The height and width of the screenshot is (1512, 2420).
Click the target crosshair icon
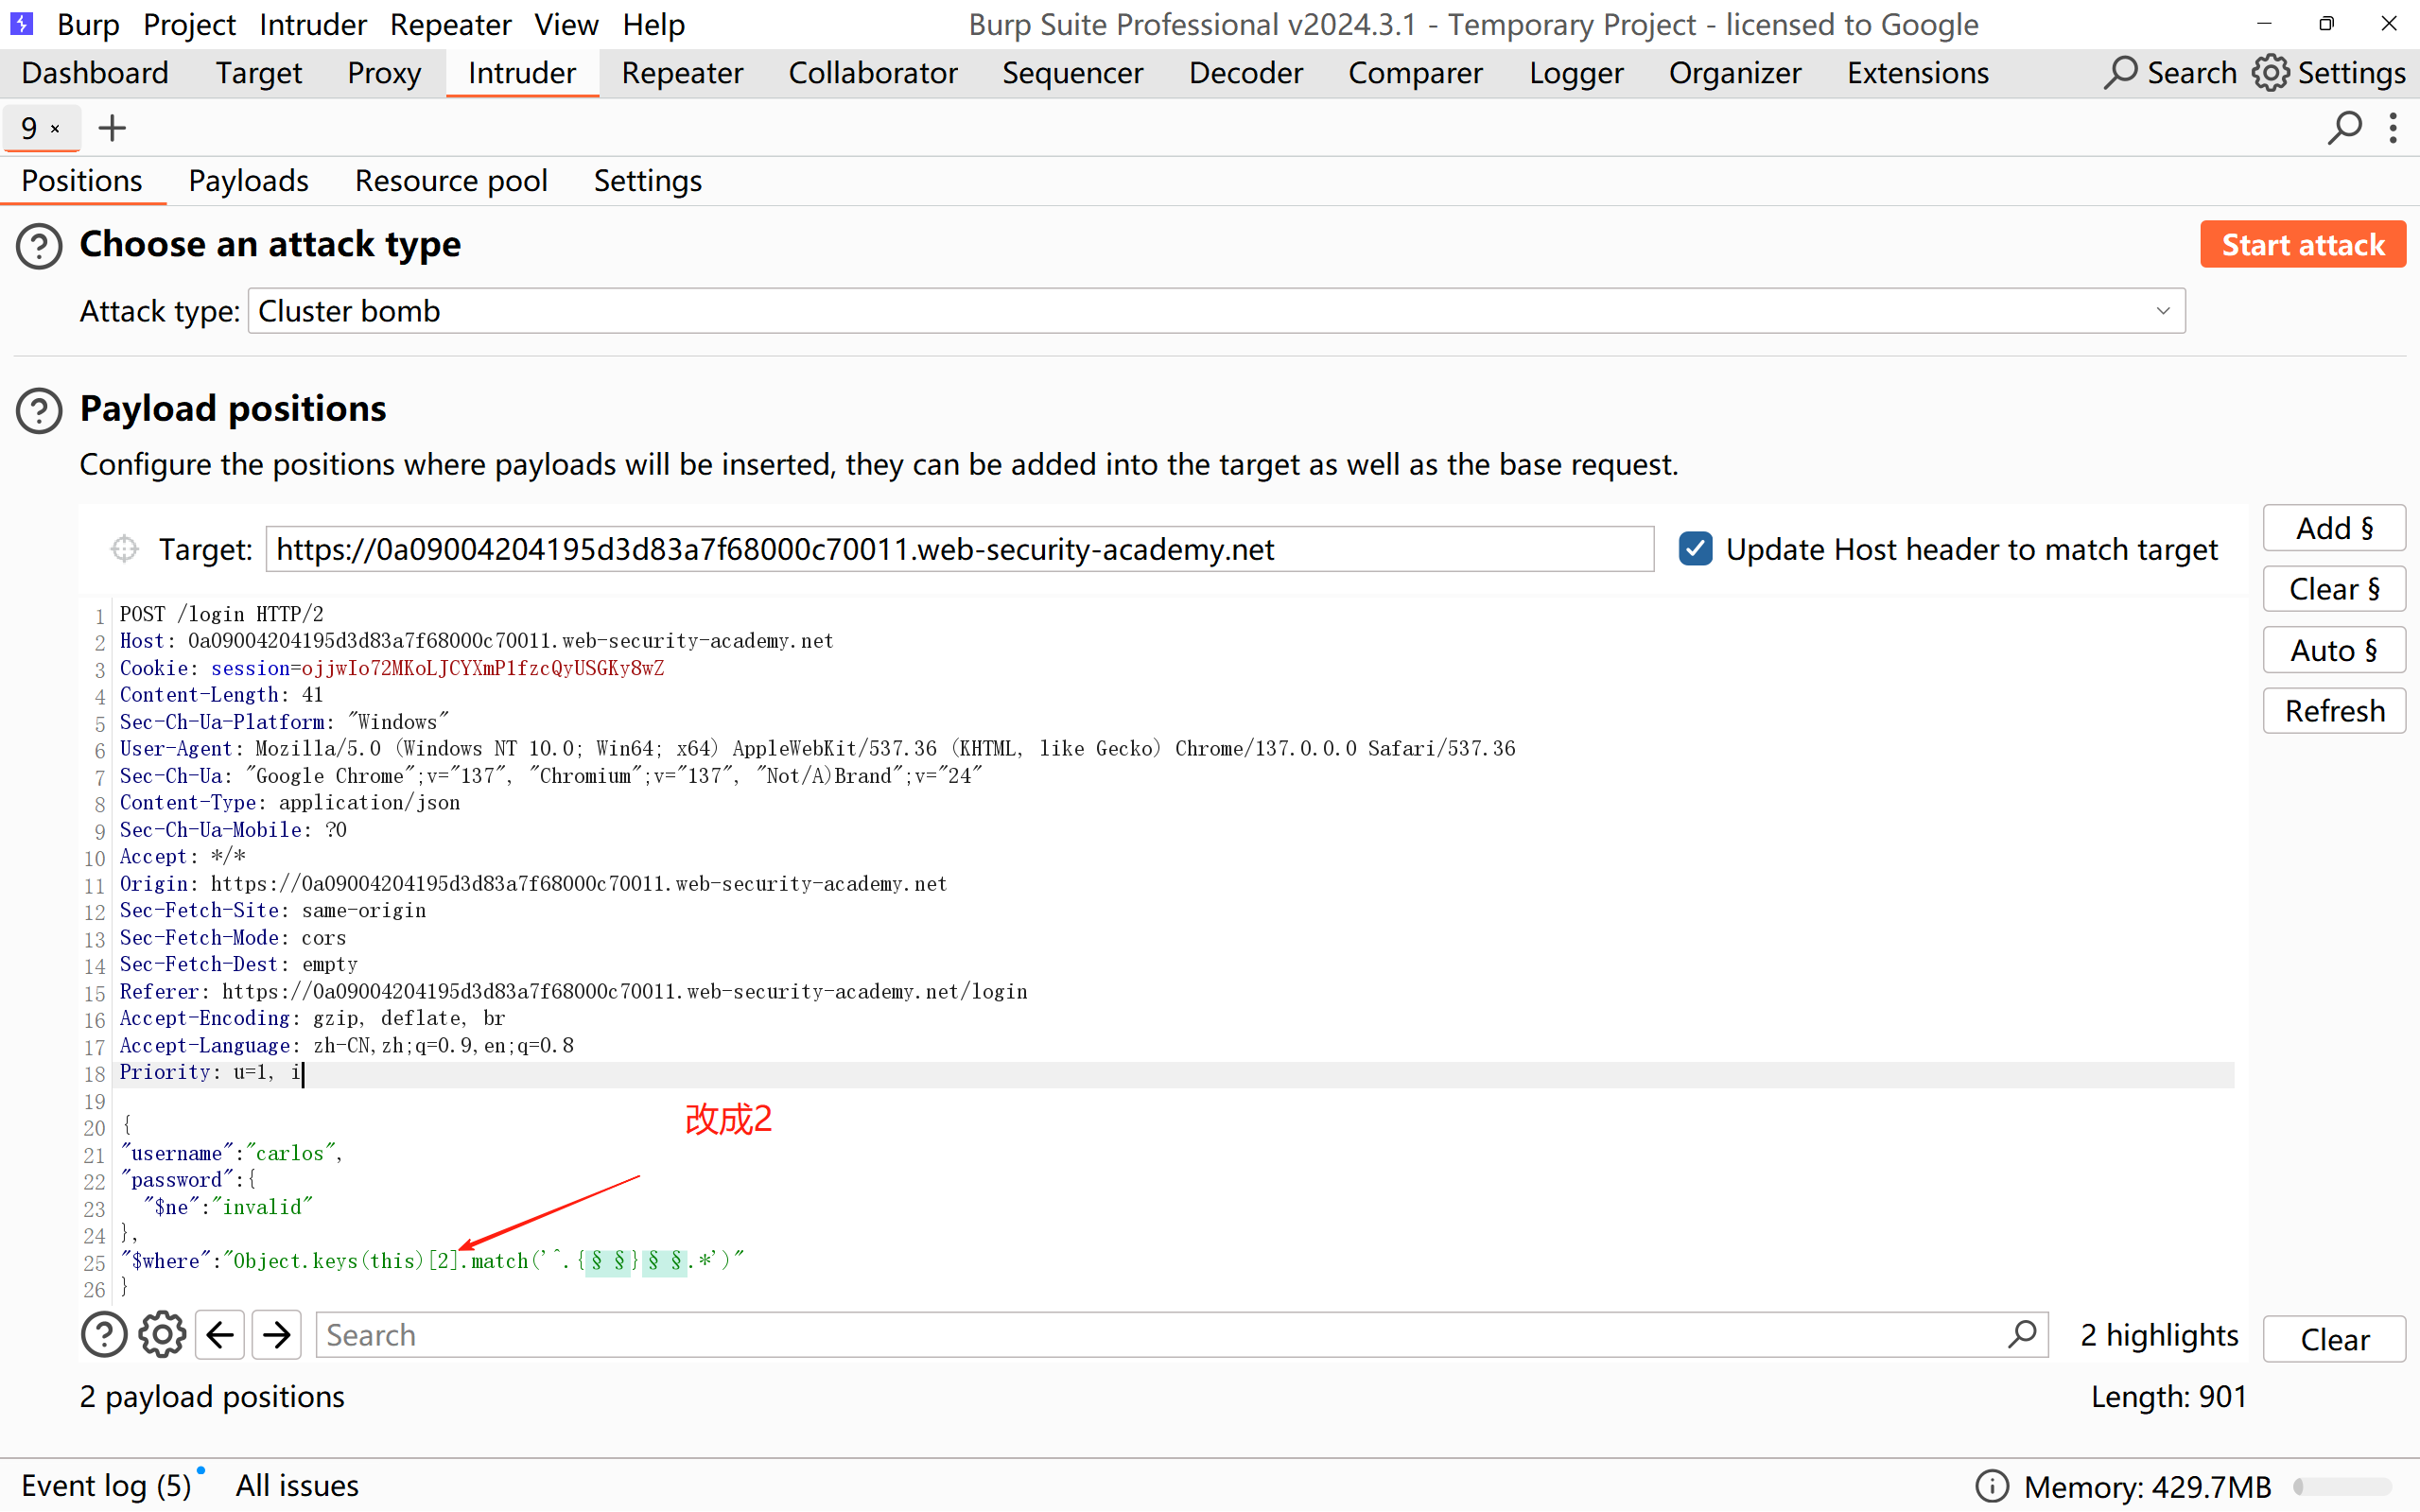point(124,549)
